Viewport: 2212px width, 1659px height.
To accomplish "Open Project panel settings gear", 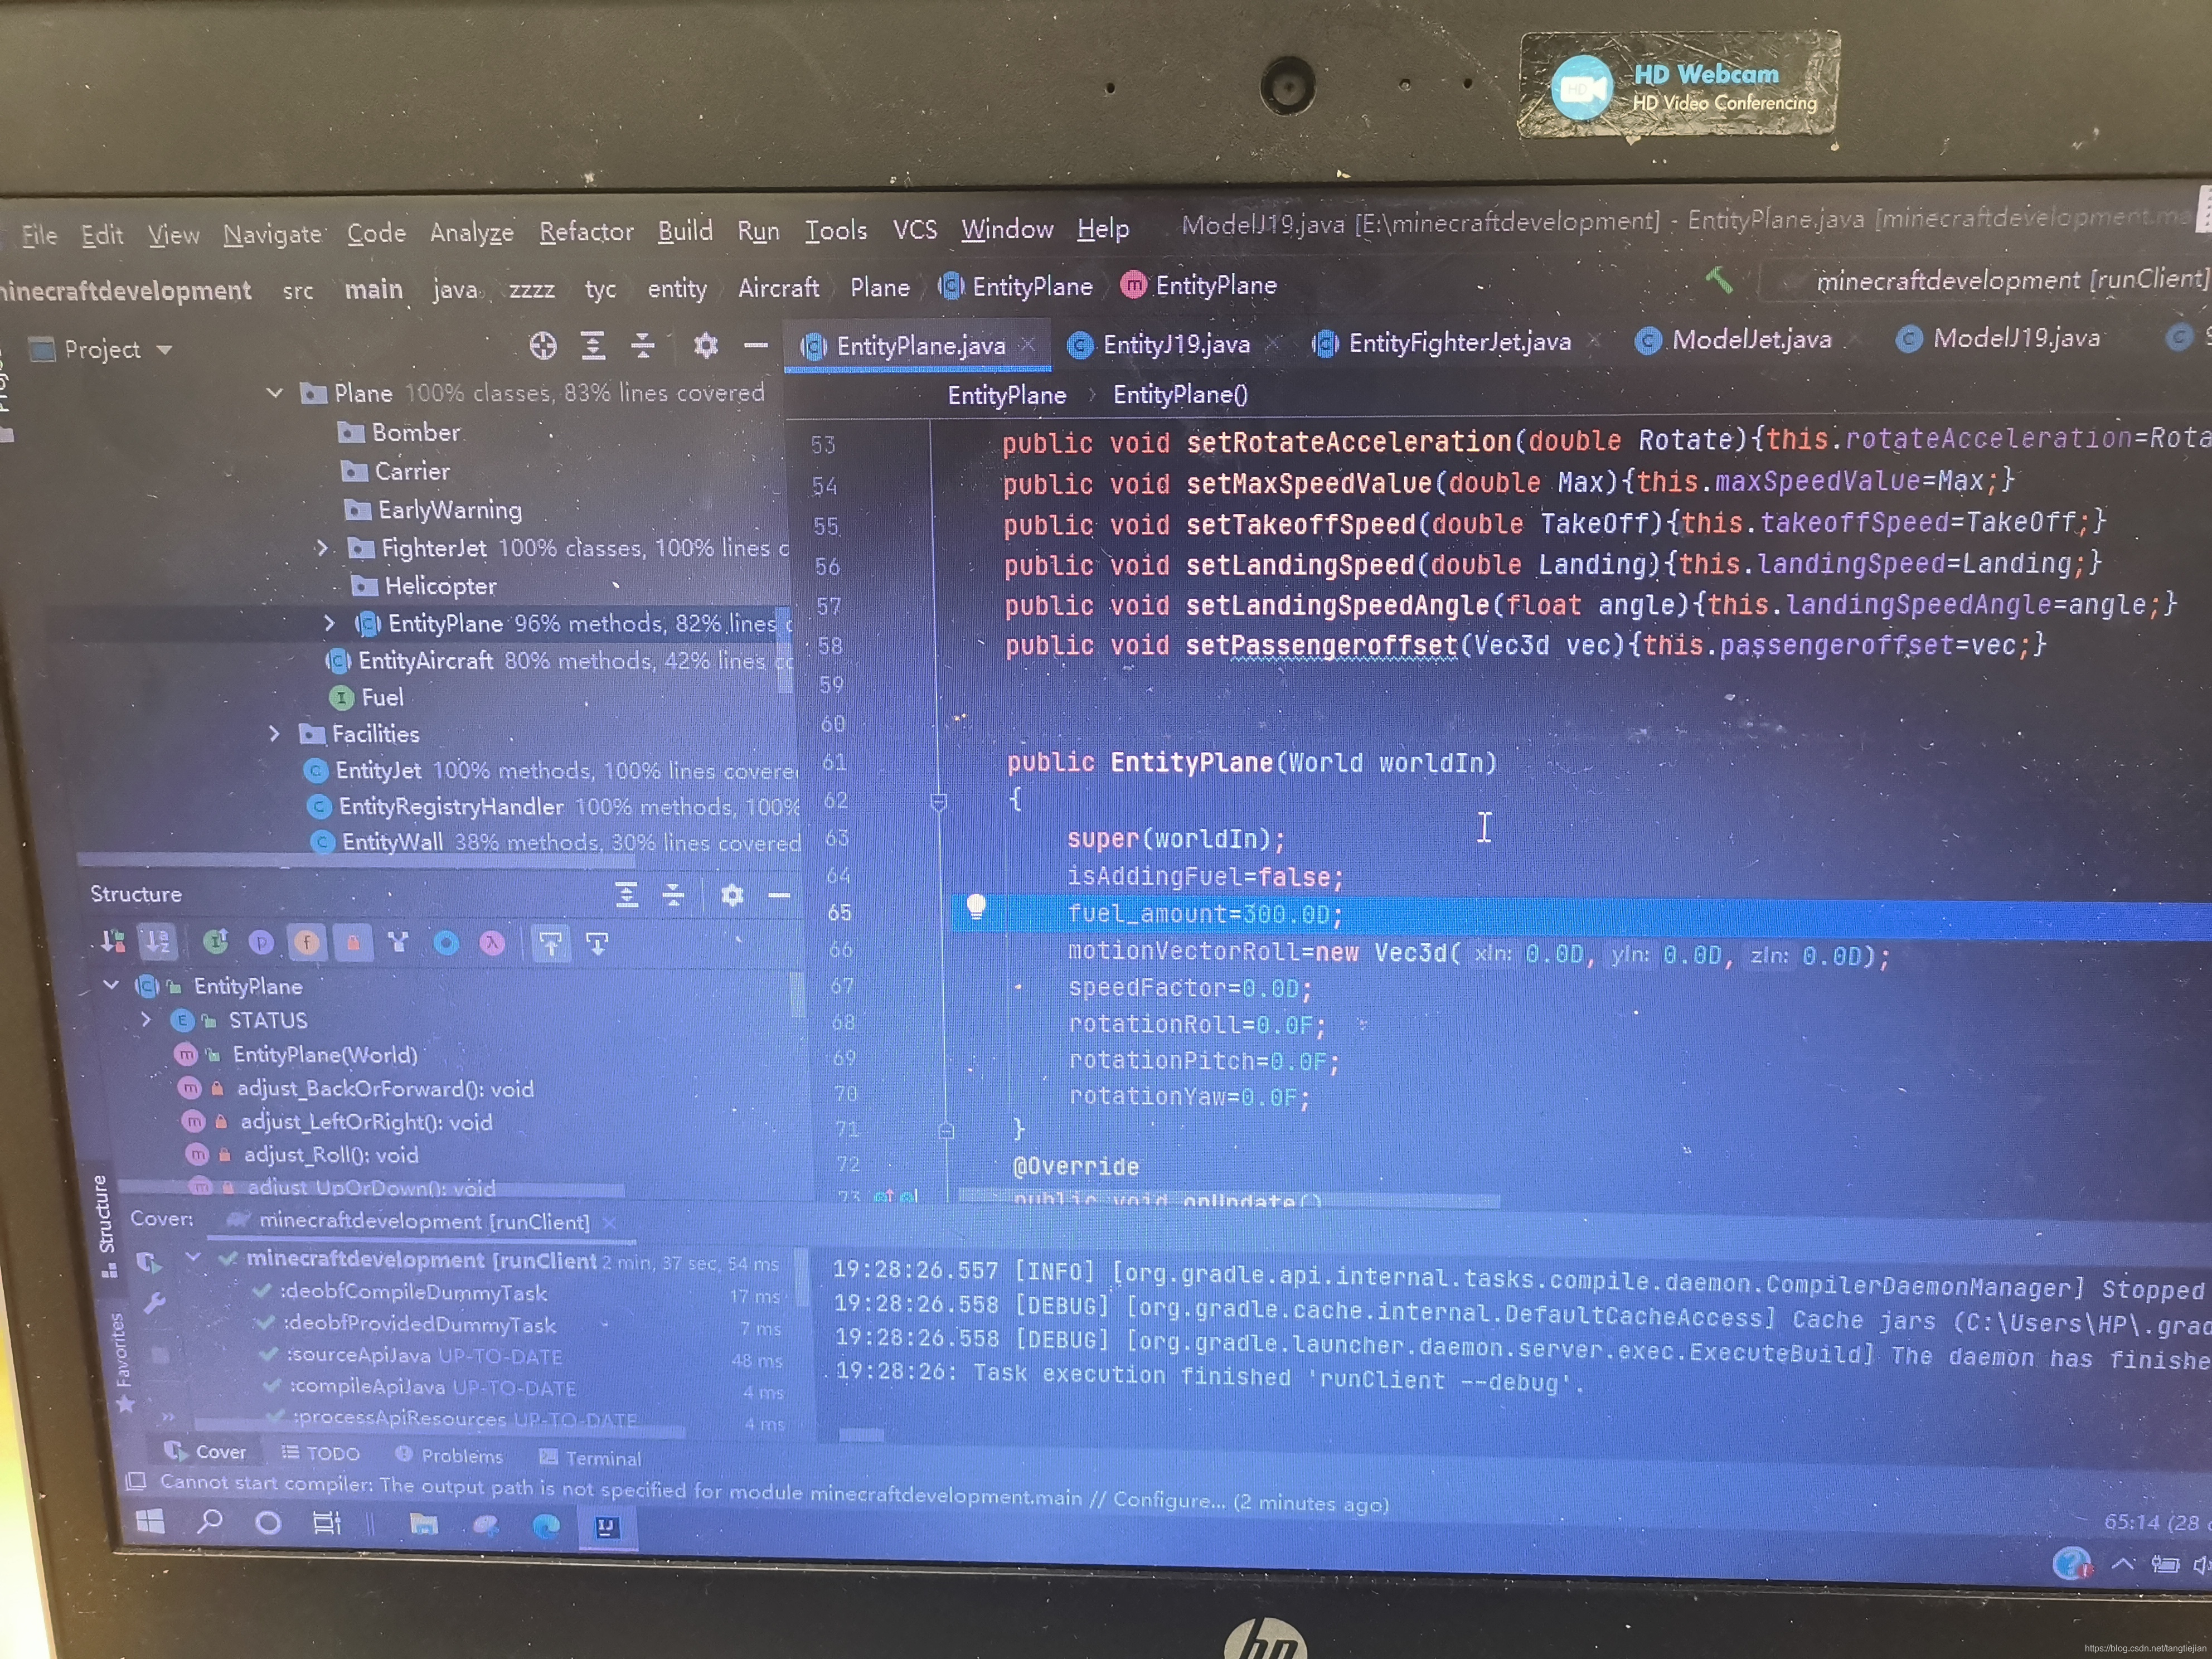I will [x=706, y=346].
